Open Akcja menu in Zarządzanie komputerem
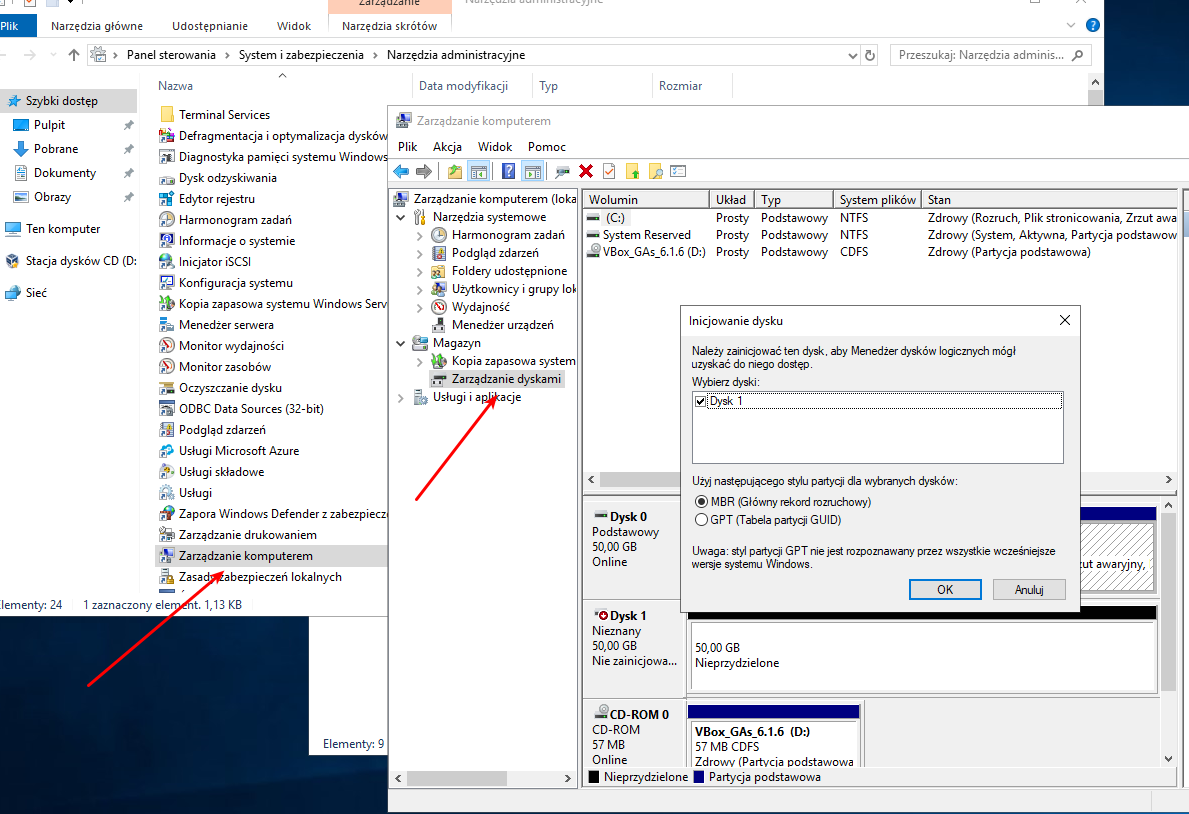 [x=447, y=146]
